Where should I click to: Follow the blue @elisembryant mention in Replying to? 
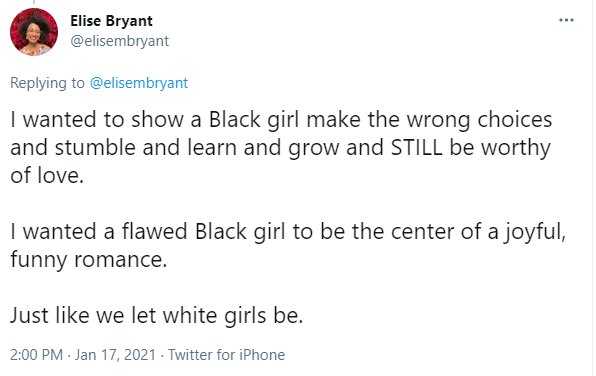click(139, 83)
